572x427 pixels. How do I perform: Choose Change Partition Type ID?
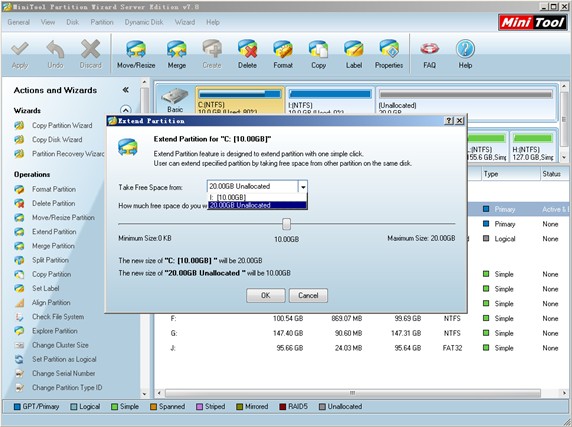pyautogui.click(x=58, y=388)
